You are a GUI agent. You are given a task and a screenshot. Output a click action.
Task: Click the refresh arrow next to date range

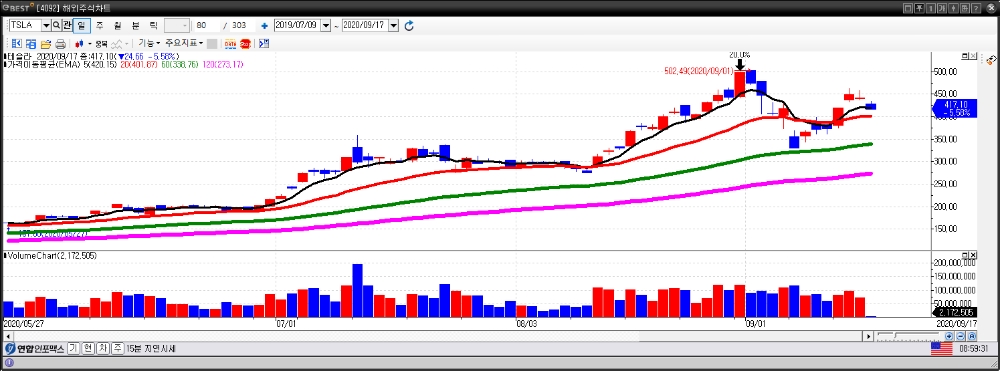pyautogui.click(x=409, y=25)
